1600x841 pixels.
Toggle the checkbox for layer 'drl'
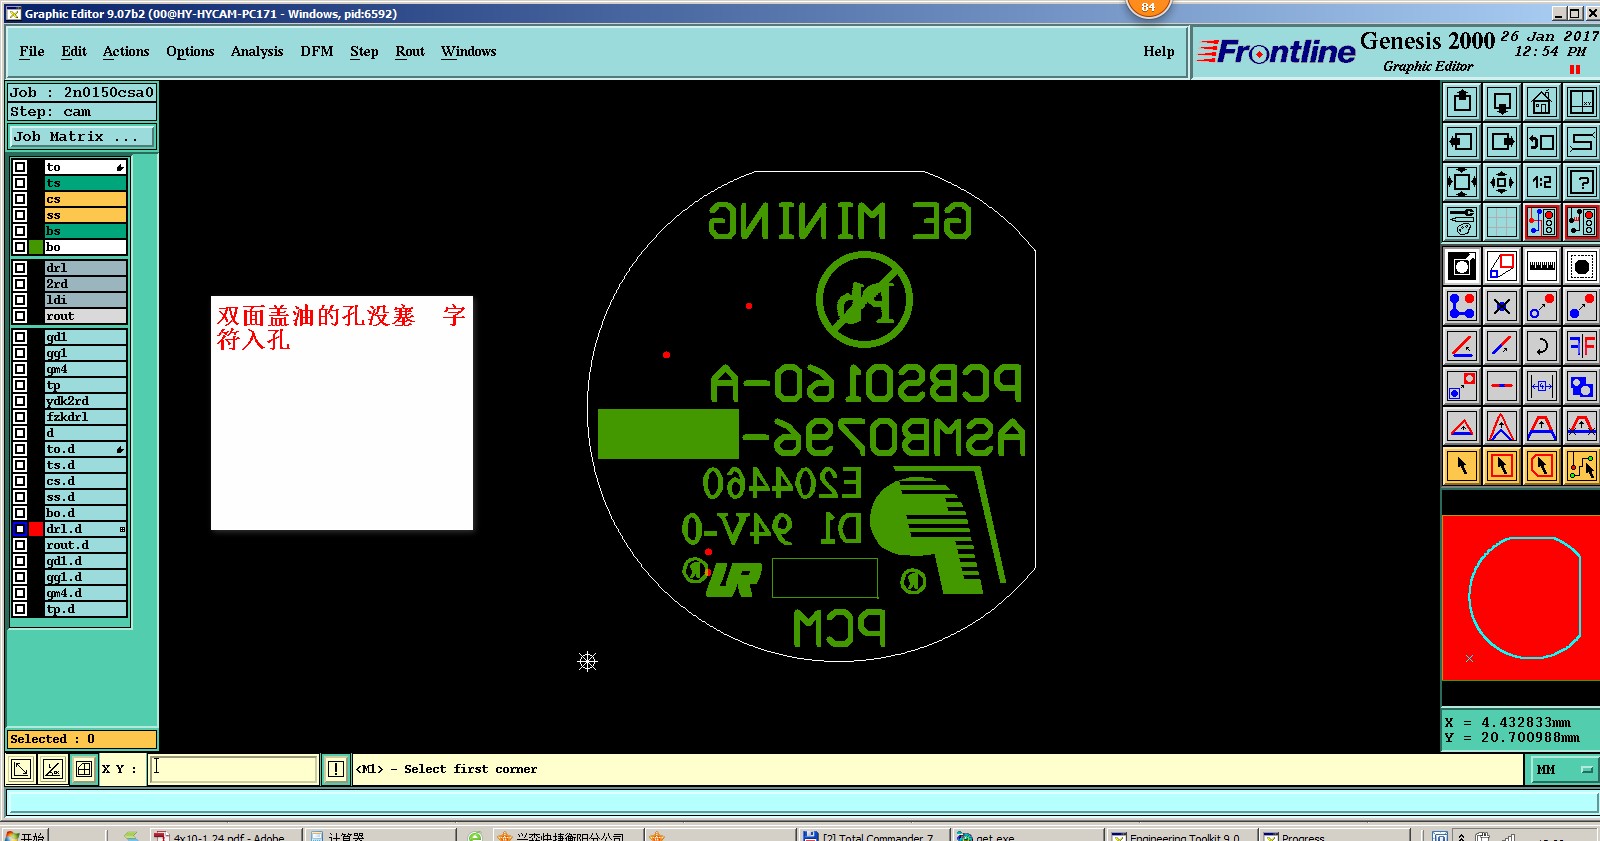pos(20,268)
